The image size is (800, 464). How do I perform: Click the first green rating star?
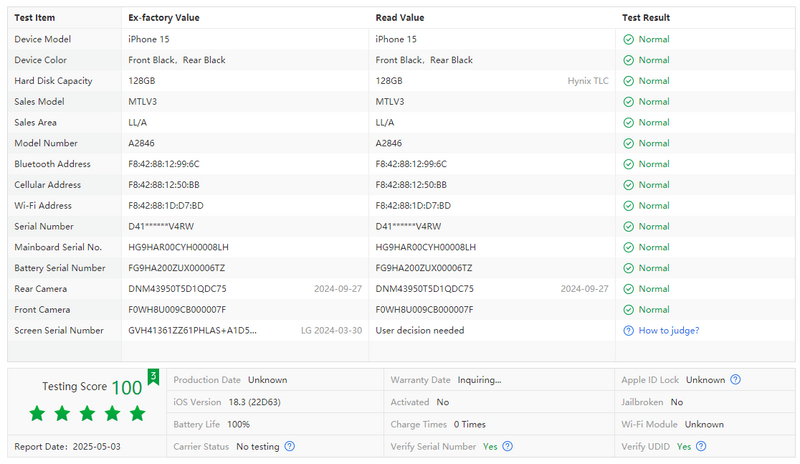click(x=37, y=413)
